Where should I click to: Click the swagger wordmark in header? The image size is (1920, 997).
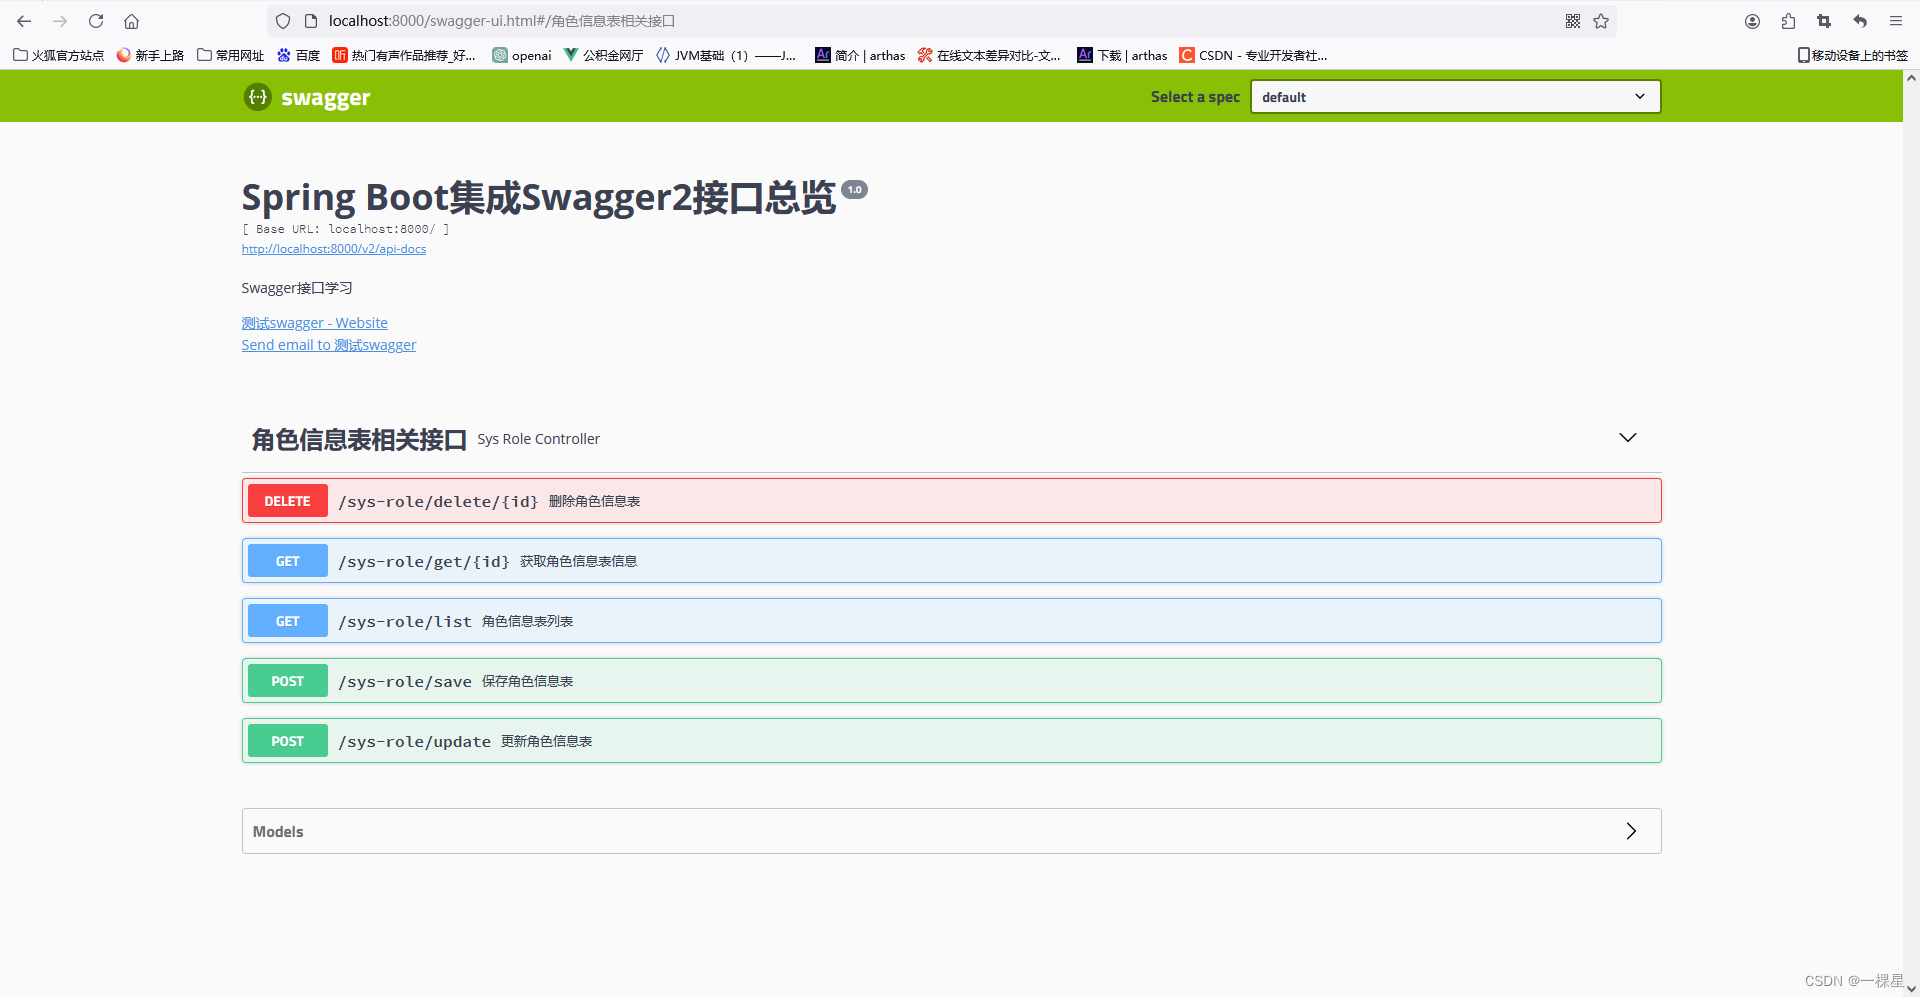(326, 98)
